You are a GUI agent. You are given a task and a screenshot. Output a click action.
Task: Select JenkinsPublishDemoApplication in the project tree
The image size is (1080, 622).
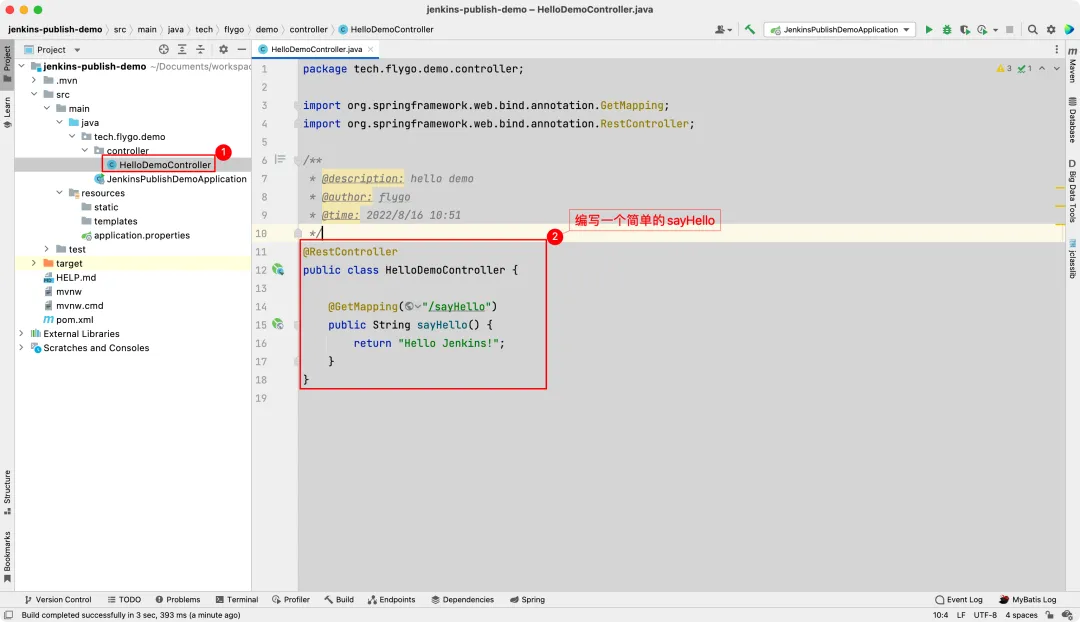coord(176,179)
